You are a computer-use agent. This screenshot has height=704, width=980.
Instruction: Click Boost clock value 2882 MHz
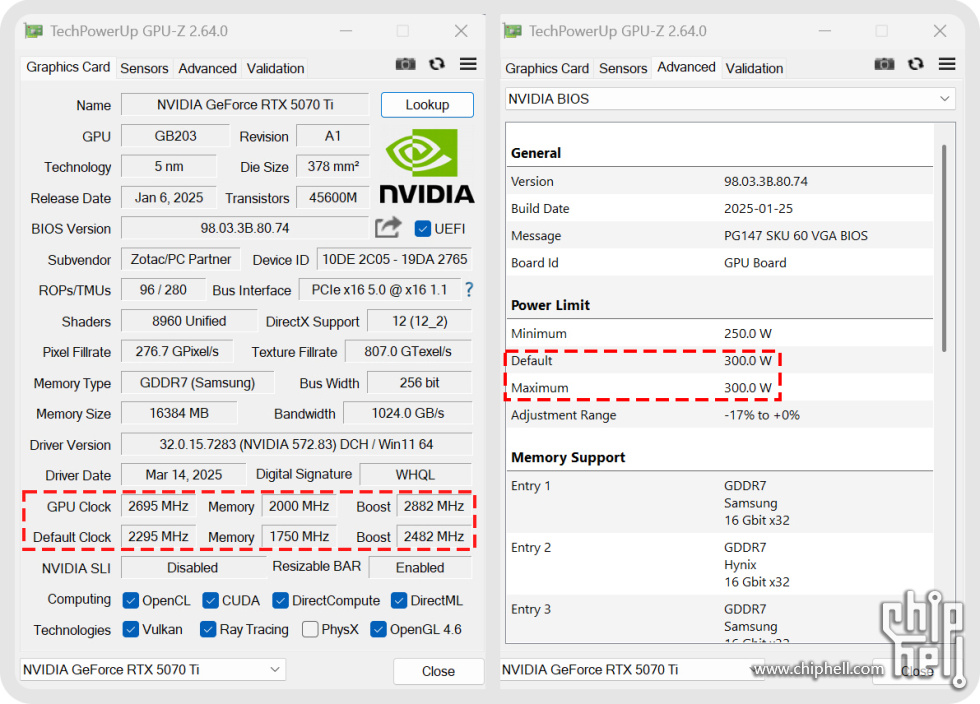434,506
